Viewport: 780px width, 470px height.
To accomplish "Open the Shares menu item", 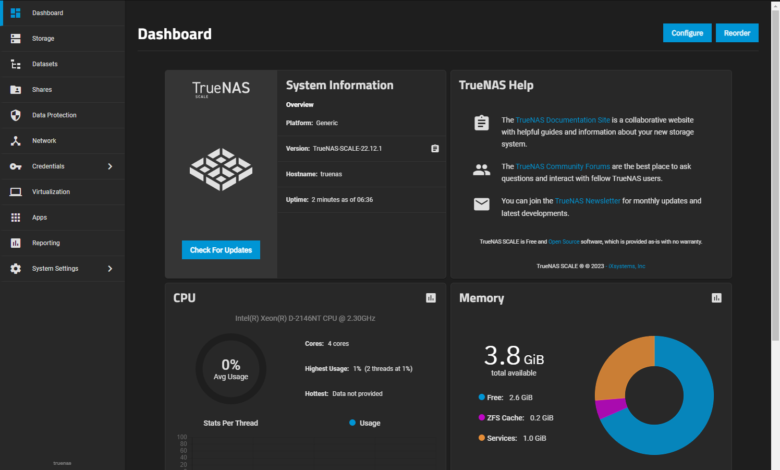I will pyautogui.click(x=63, y=90).
